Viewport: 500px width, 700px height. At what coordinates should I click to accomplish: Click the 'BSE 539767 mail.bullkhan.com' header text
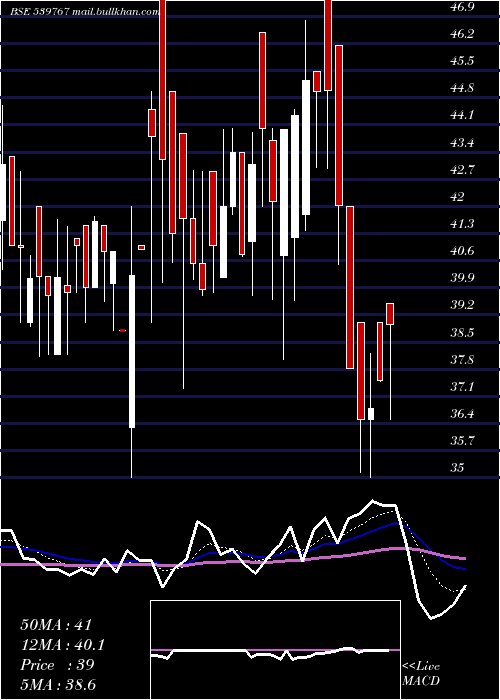pyautogui.click(x=84, y=12)
